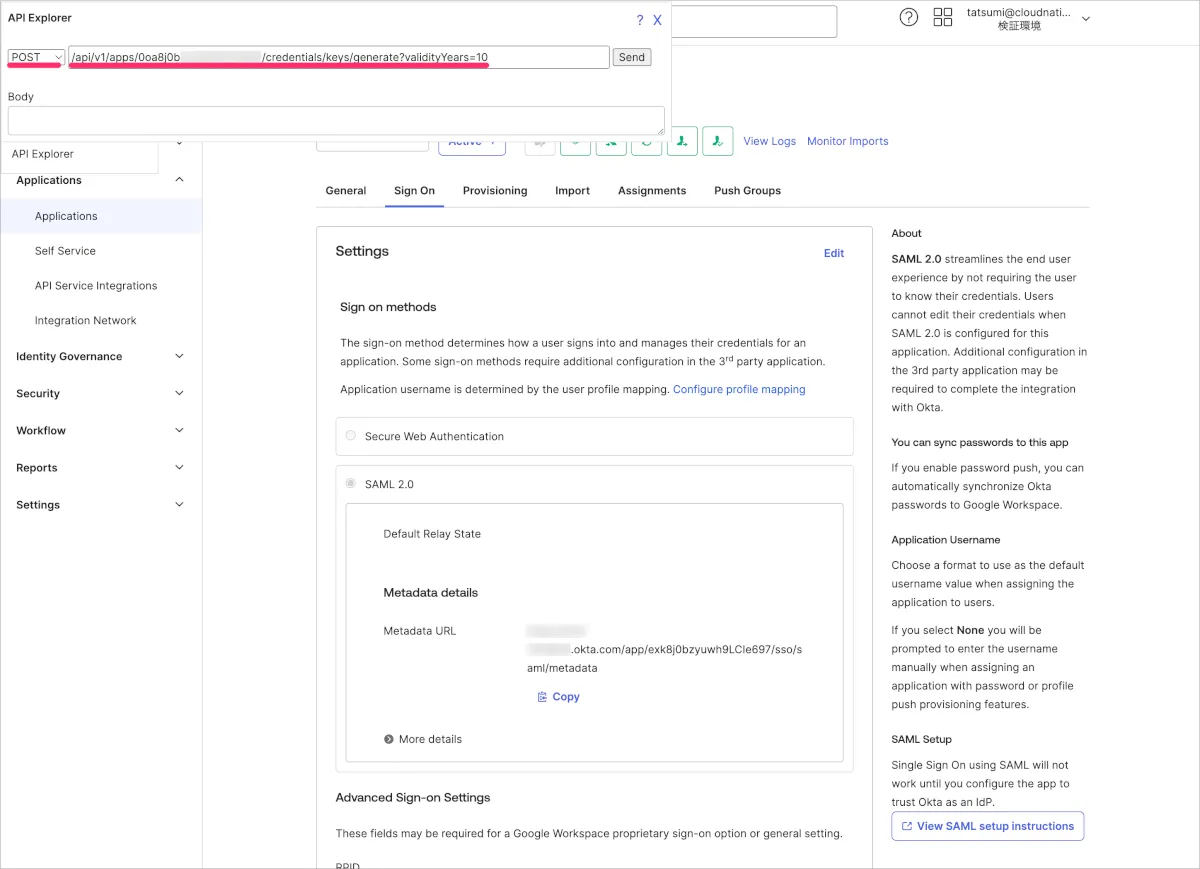Click the user-with-arrow icon beside View Logs
Image resolution: width=1200 pixels, height=869 pixels.
pyautogui.click(x=682, y=141)
